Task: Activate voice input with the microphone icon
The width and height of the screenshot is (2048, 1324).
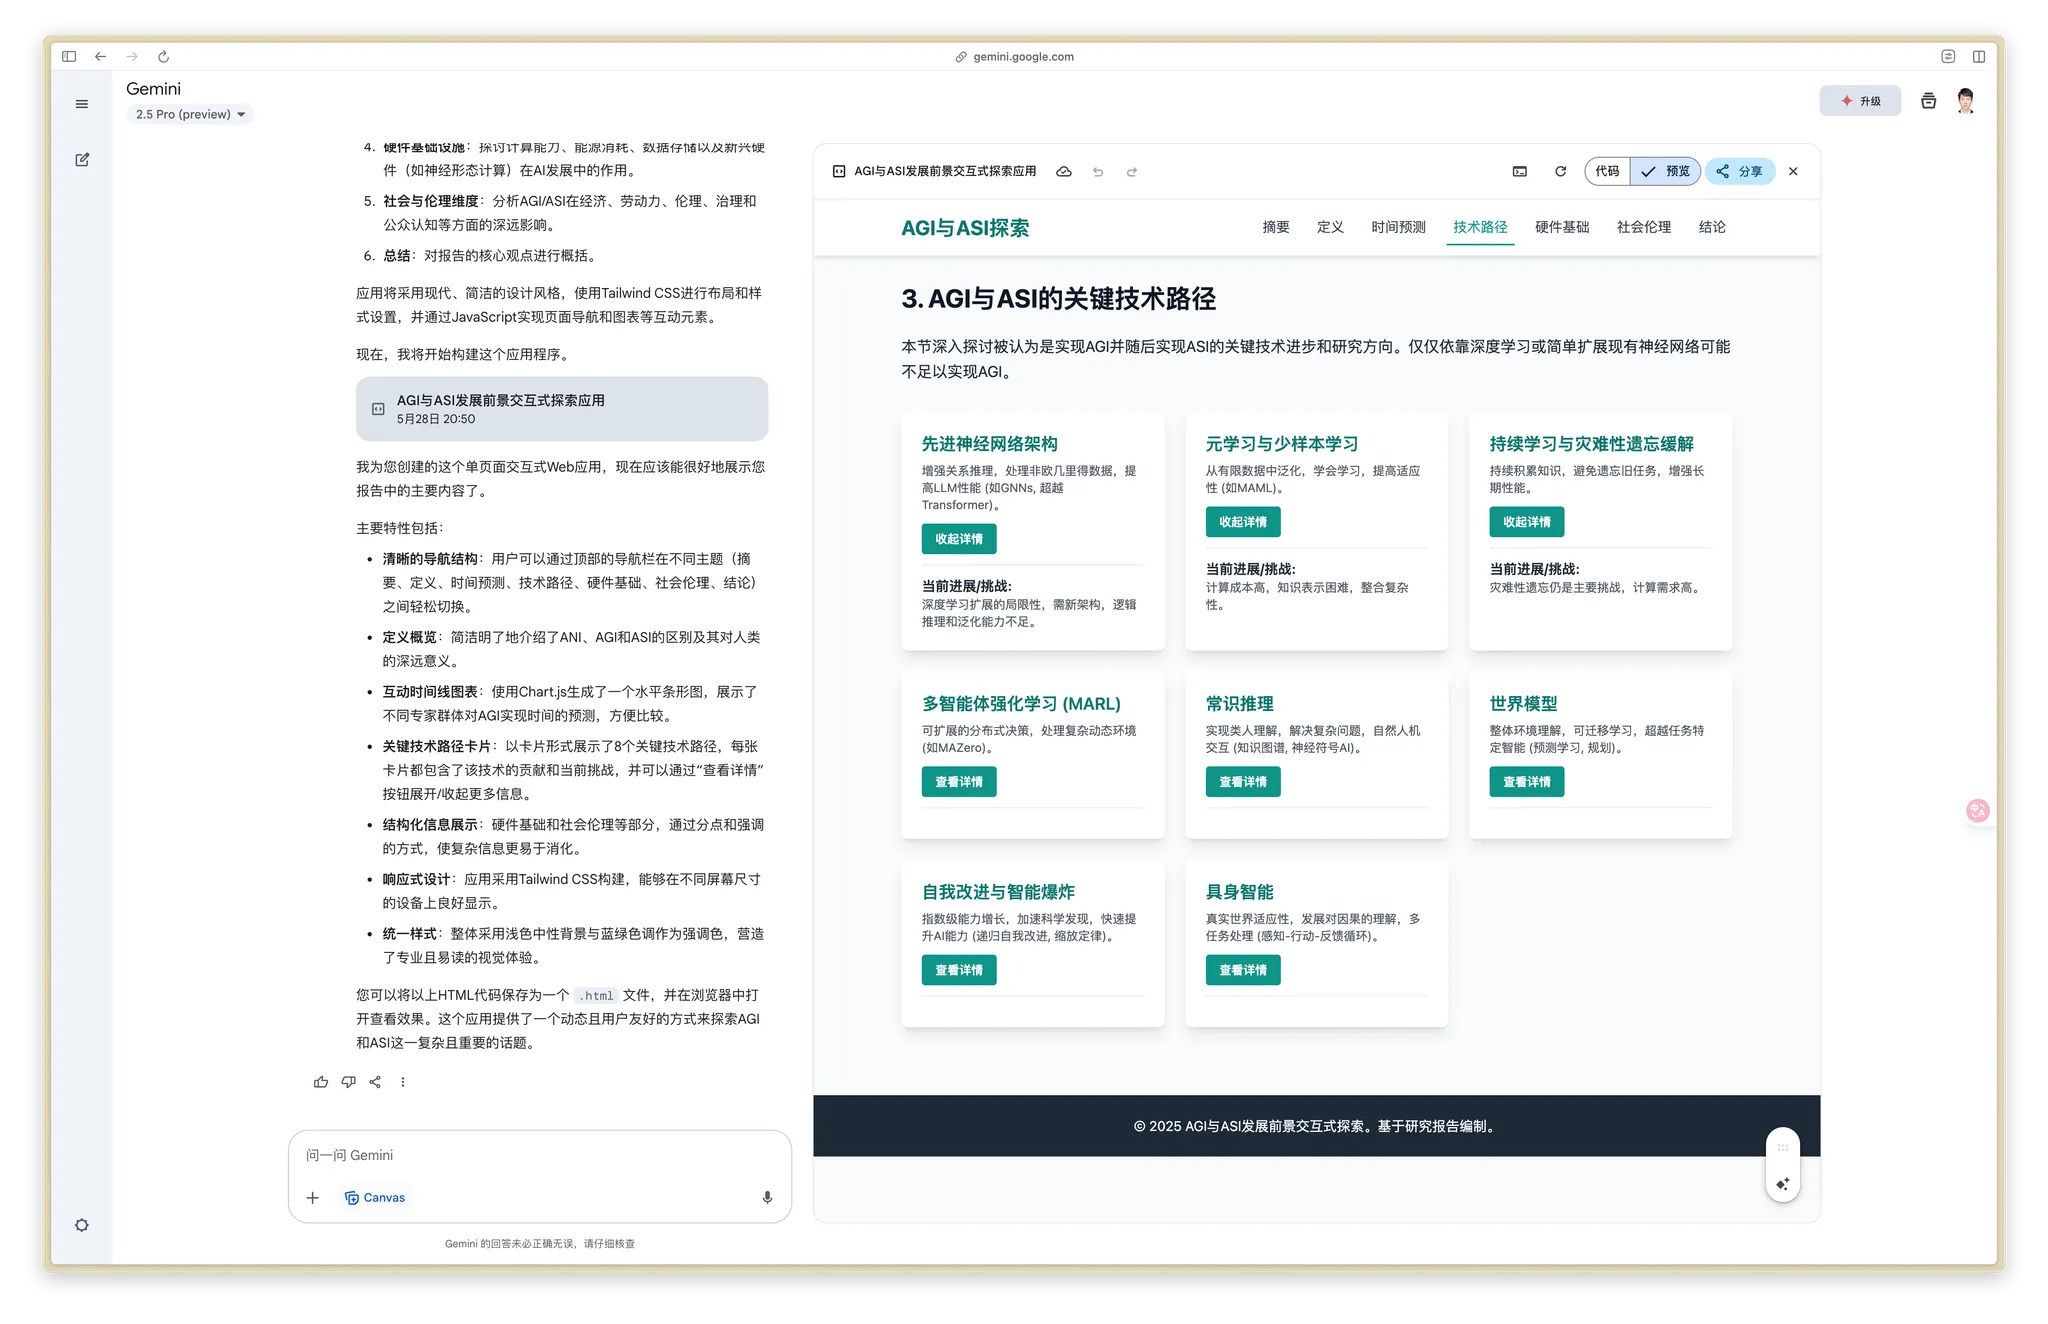Action: coord(767,1197)
